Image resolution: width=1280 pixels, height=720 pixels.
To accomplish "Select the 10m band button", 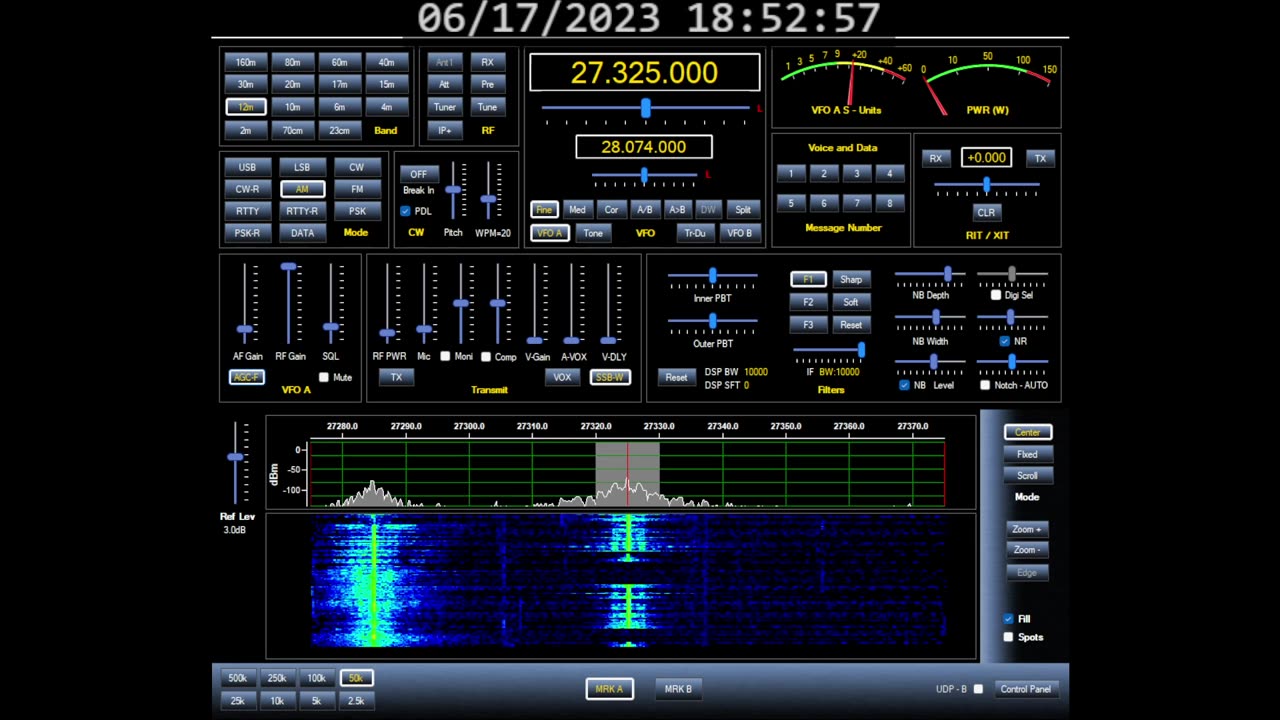I will pyautogui.click(x=292, y=107).
